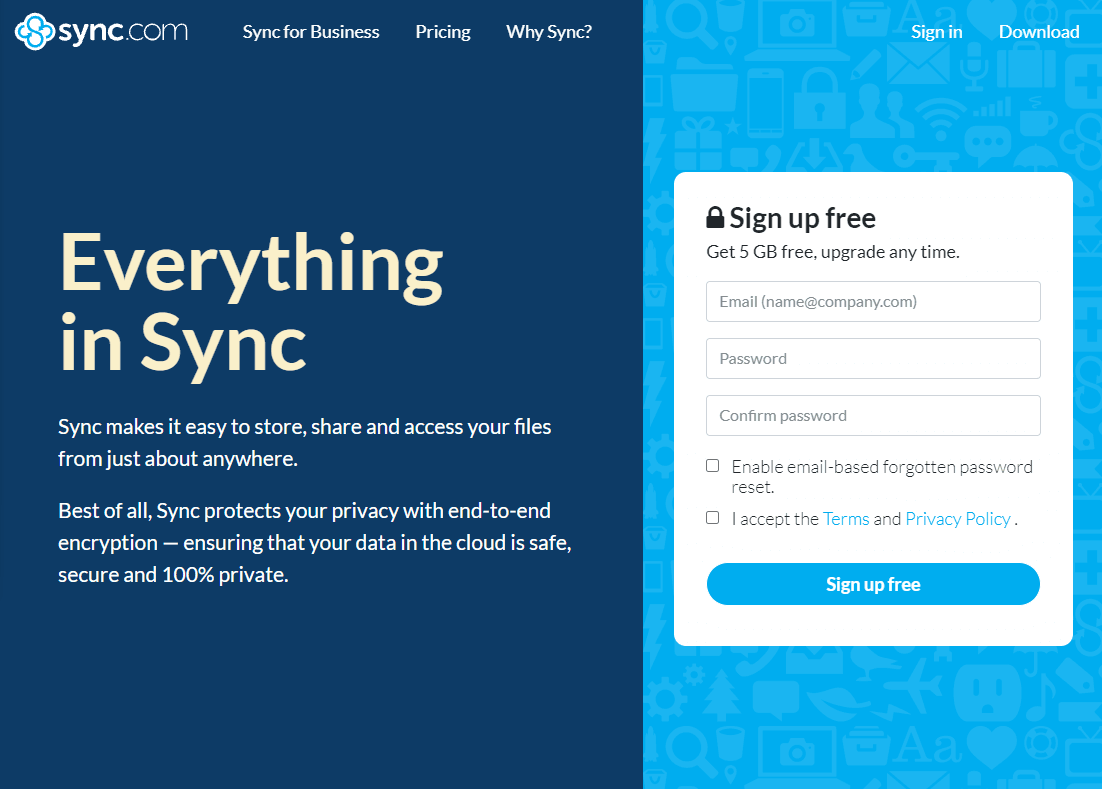Image resolution: width=1102 pixels, height=789 pixels.
Task: Click the microphone icon in the background pattern
Action: coord(974,64)
